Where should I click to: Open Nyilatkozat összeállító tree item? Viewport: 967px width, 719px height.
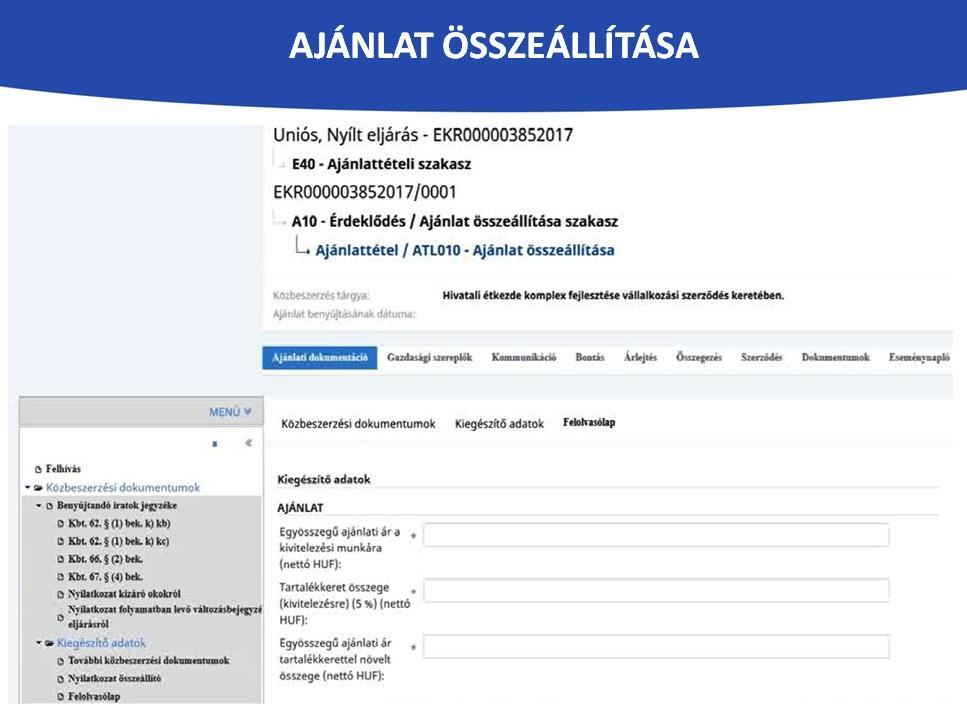[x=114, y=679]
